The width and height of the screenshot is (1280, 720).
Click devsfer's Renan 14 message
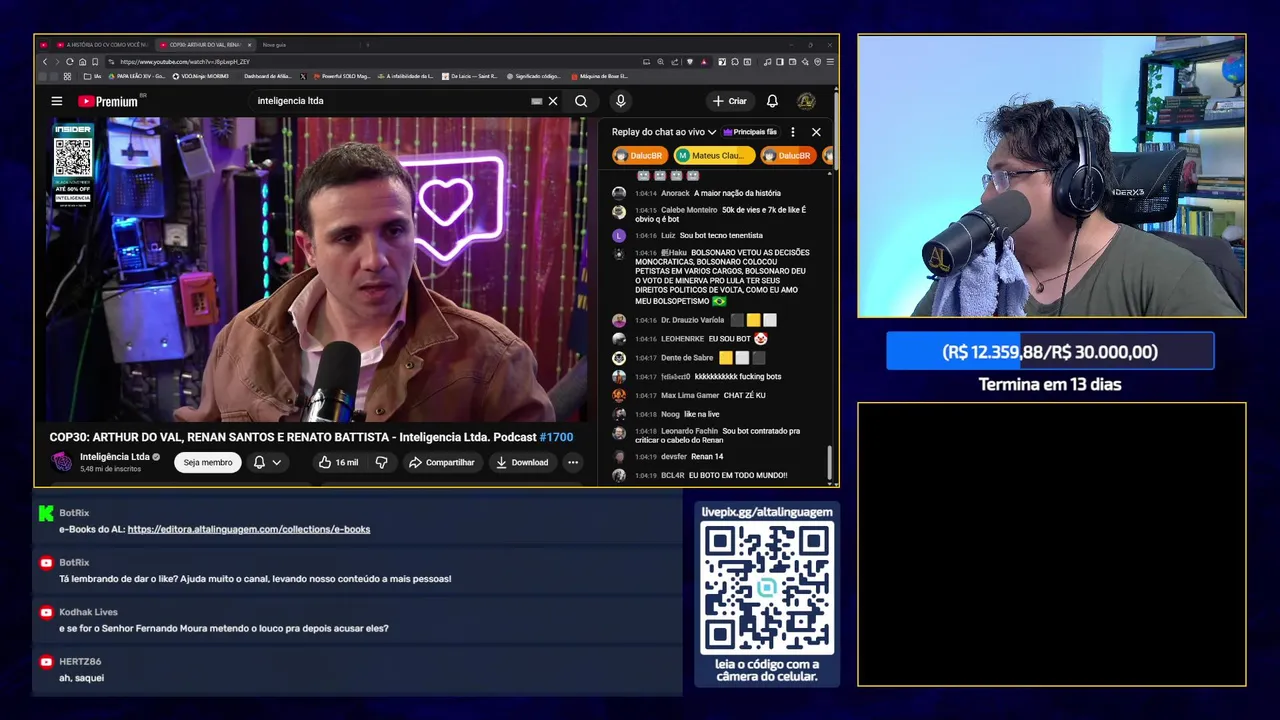click(x=707, y=456)
